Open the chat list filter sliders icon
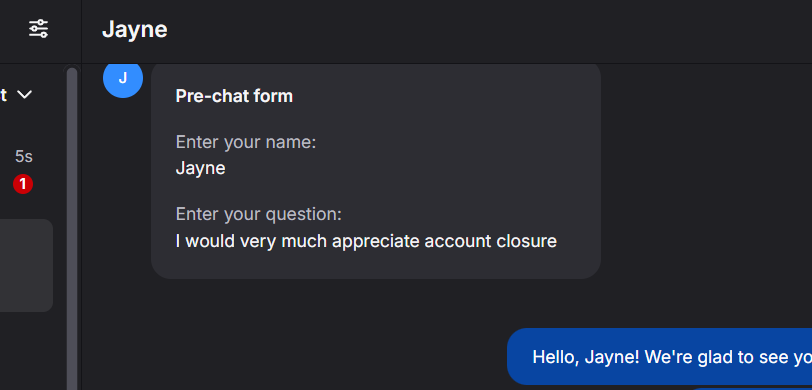Image resolution: width=812 pixels, height=390 pixels. [x=38, y=28]
